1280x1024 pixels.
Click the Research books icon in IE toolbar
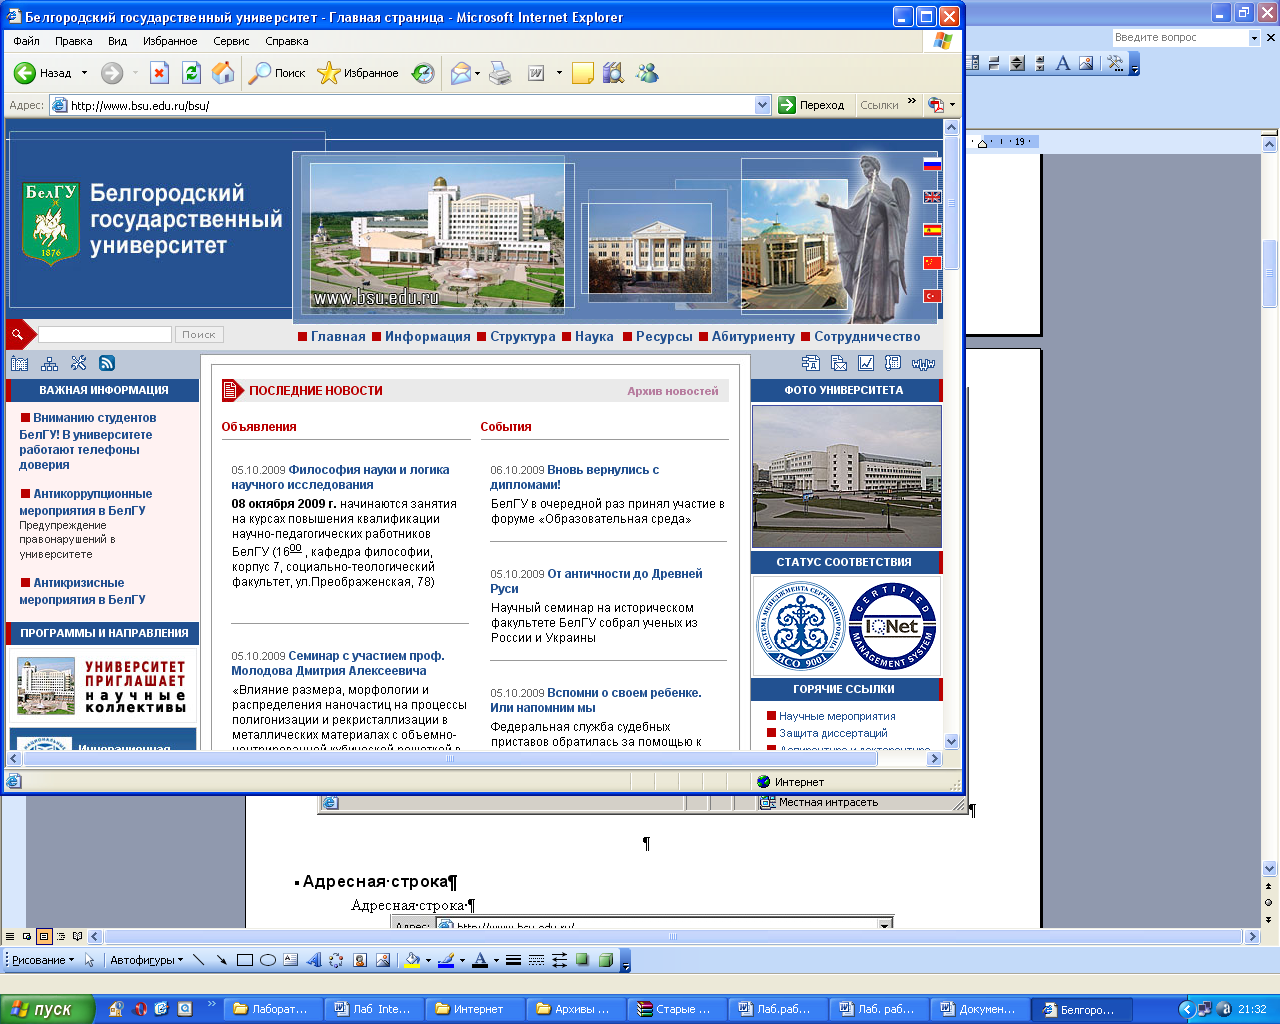(x=613, y=73)
